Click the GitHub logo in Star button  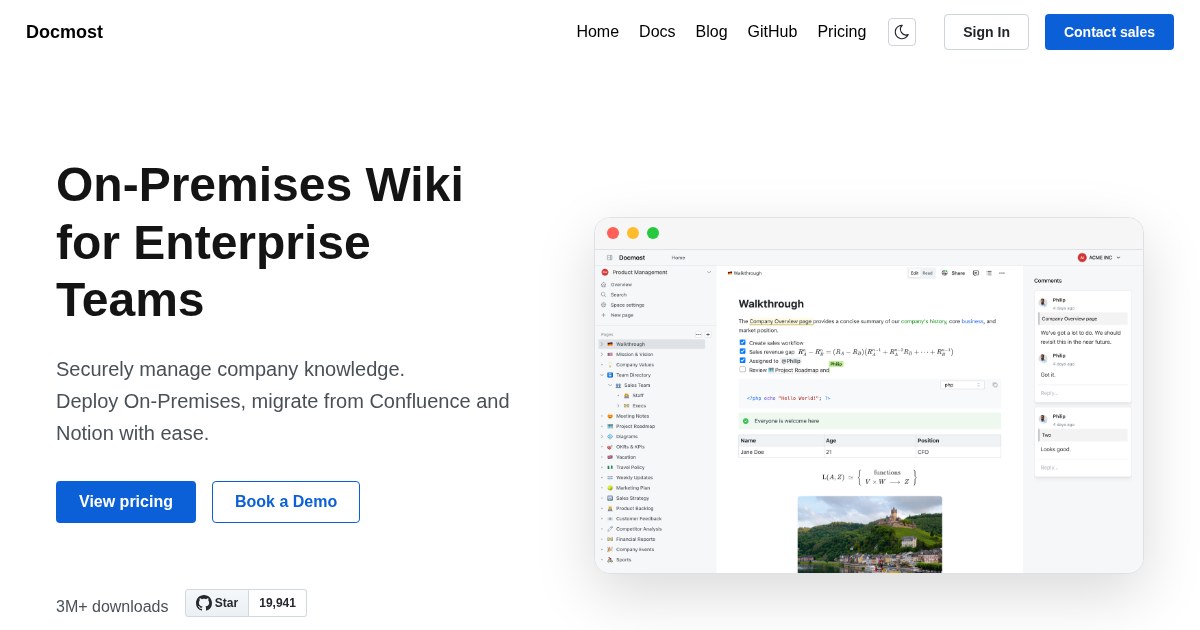pyautogui.click(x=204, y=603)
